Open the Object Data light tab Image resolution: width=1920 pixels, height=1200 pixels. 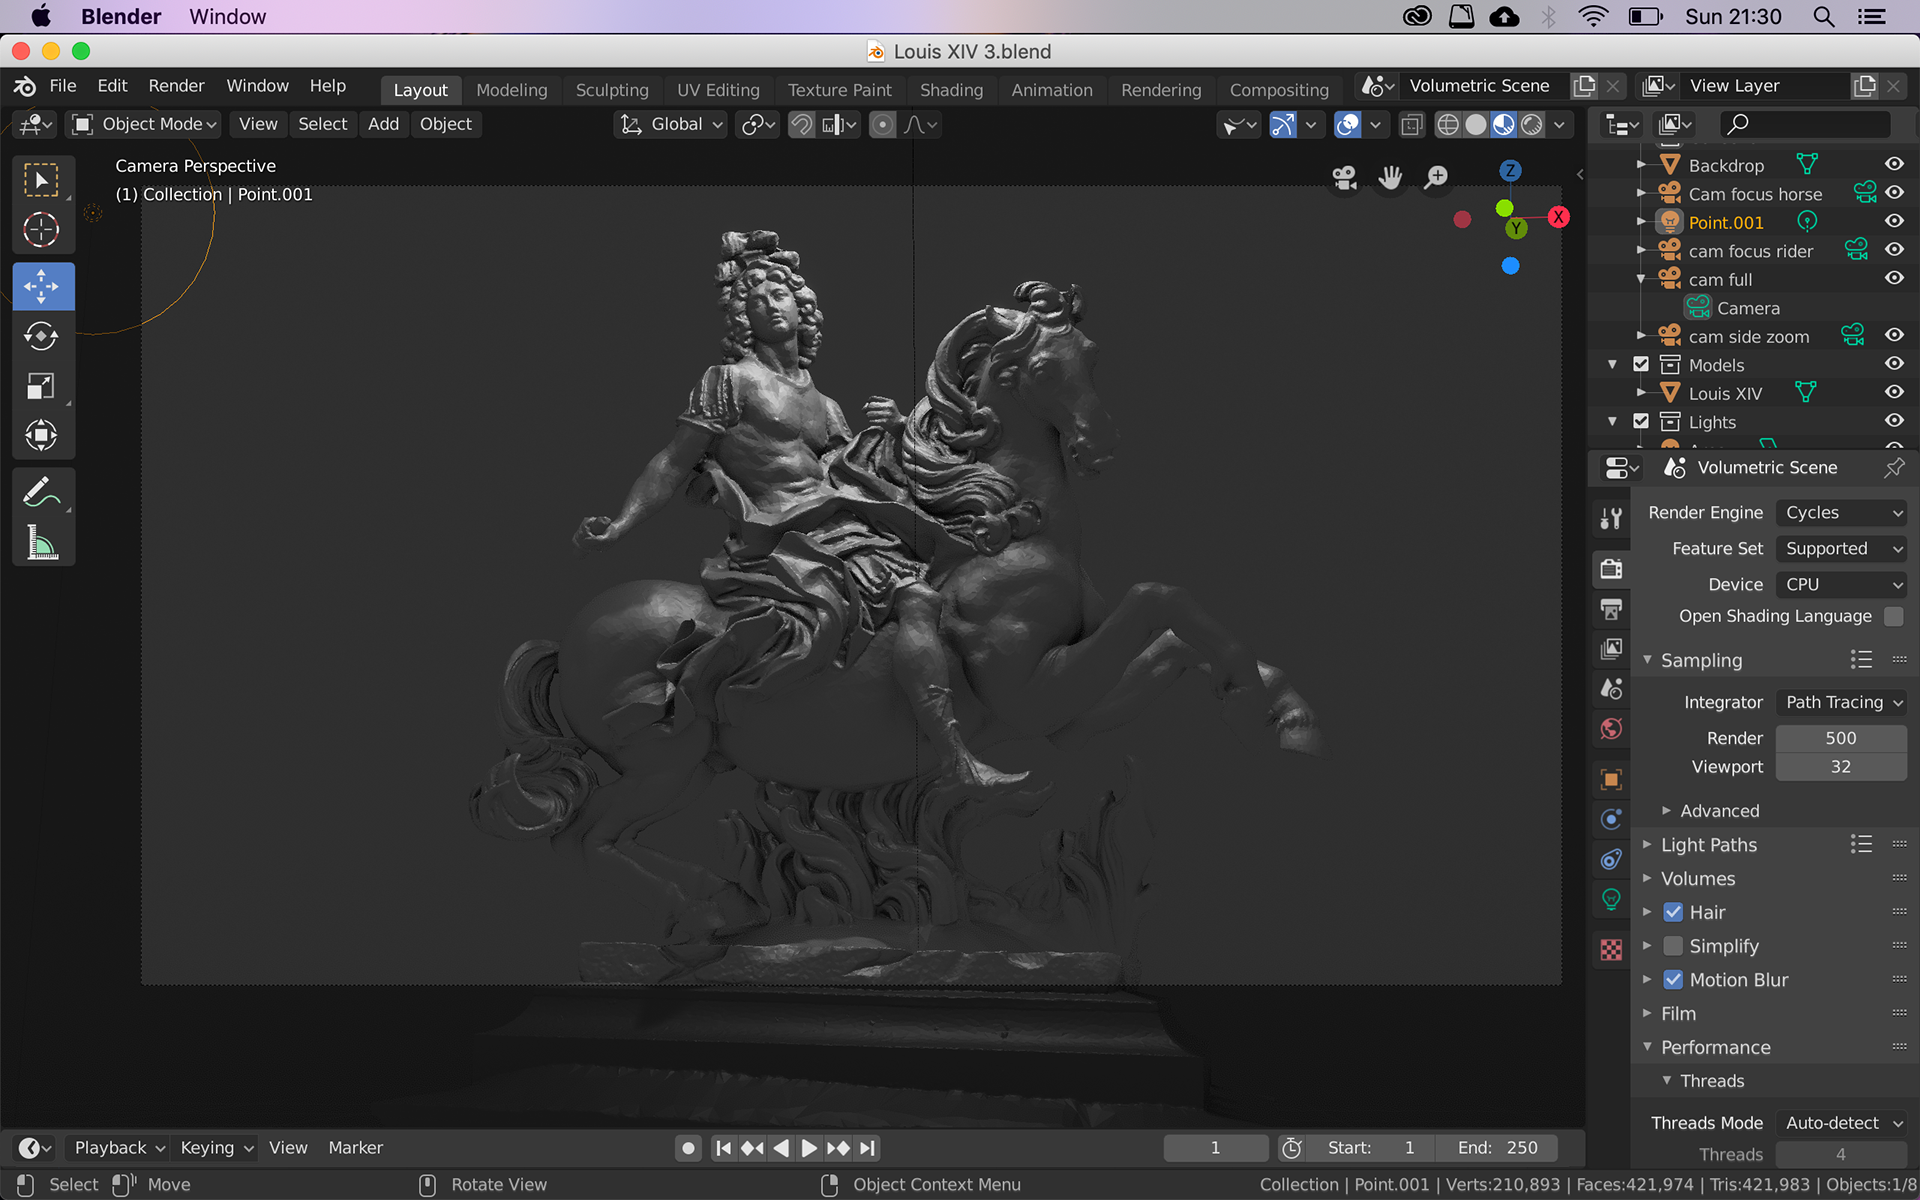click(1611, 899)
